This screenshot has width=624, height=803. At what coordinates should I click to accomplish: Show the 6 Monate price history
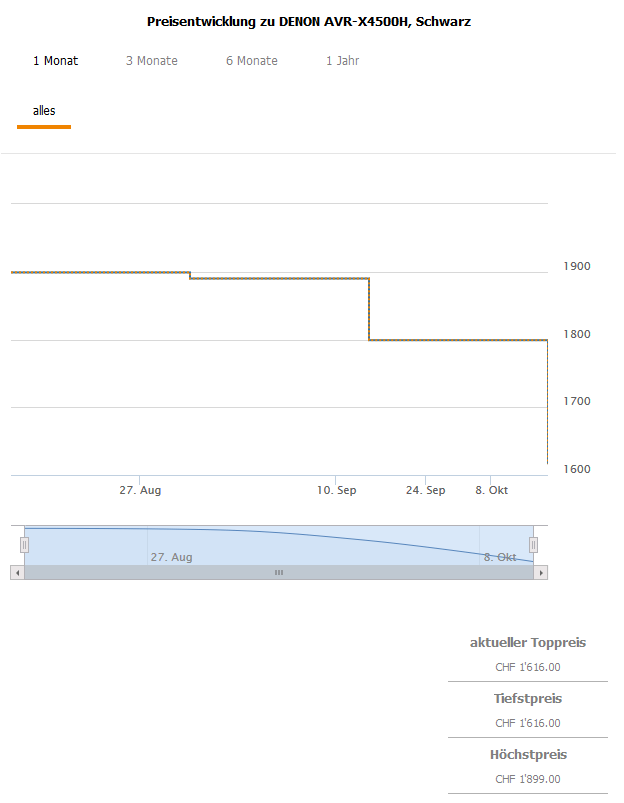click(x=252, y=61)
